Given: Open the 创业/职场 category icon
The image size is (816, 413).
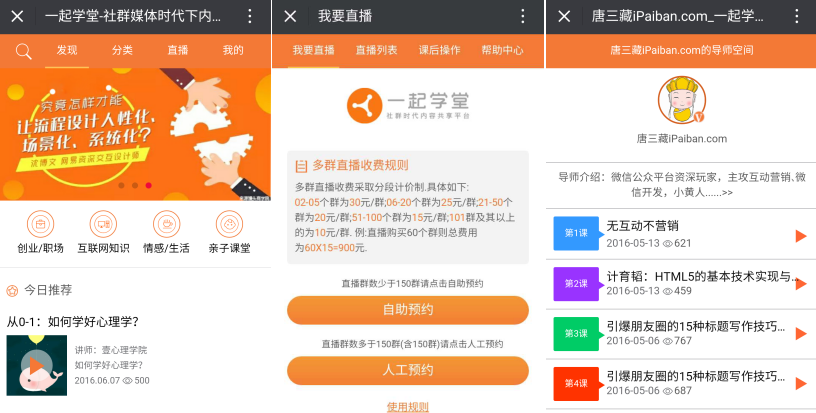Looking at the screenshot, I should pyautogui.click(x=41, y=224).
